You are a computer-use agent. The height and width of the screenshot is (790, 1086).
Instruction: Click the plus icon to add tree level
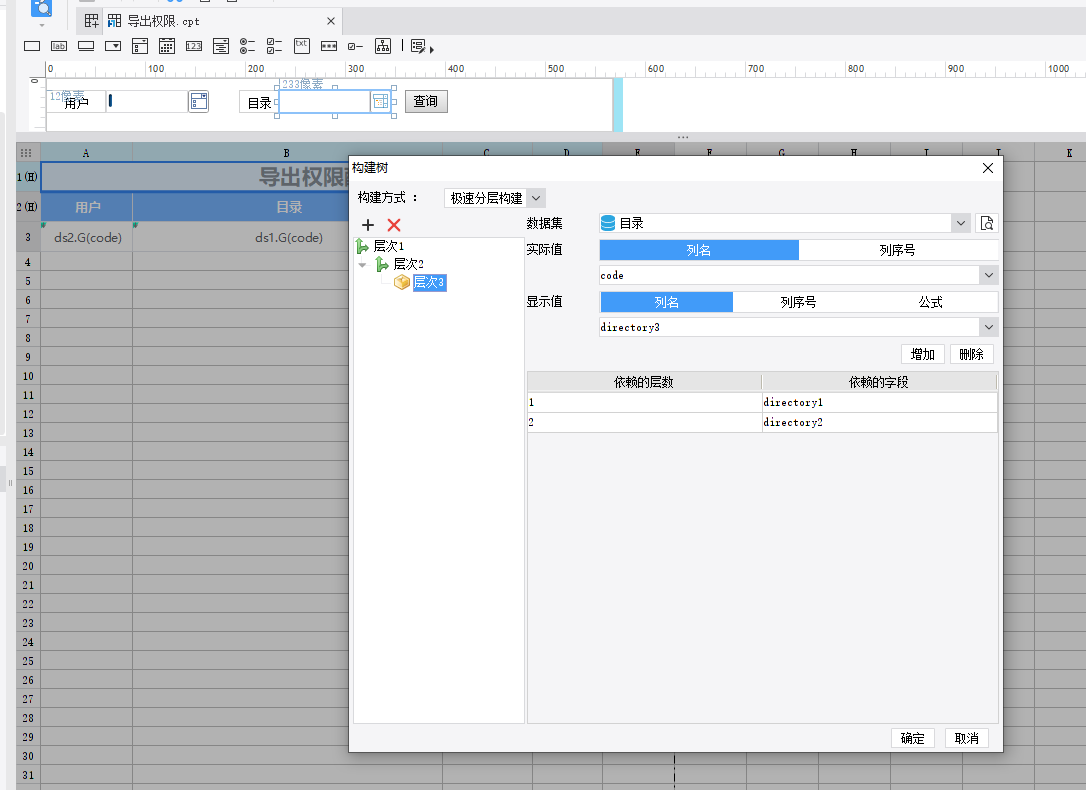click(x=368, y=226)
